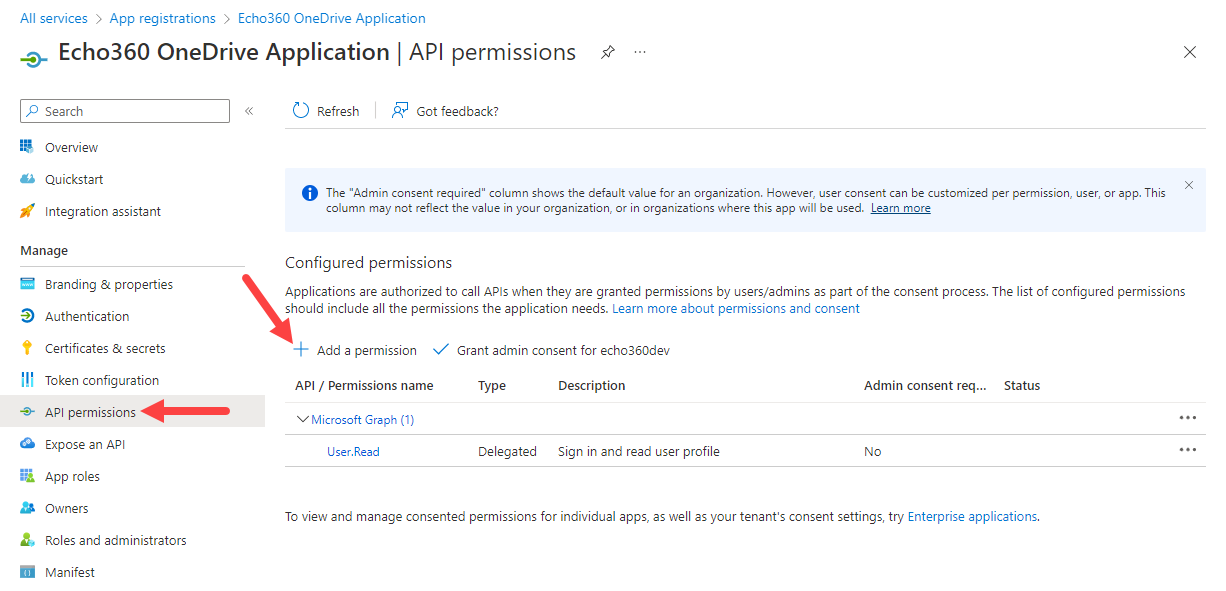Viewport: 1226px width, 591px height.
Task: Open the User.Read permission link
Action: tap(353, 451)
